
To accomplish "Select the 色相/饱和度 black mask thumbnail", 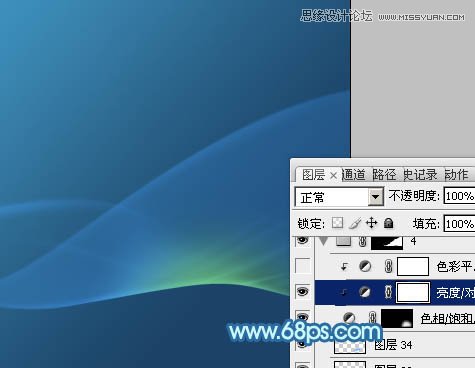I will tap(397, 318).
